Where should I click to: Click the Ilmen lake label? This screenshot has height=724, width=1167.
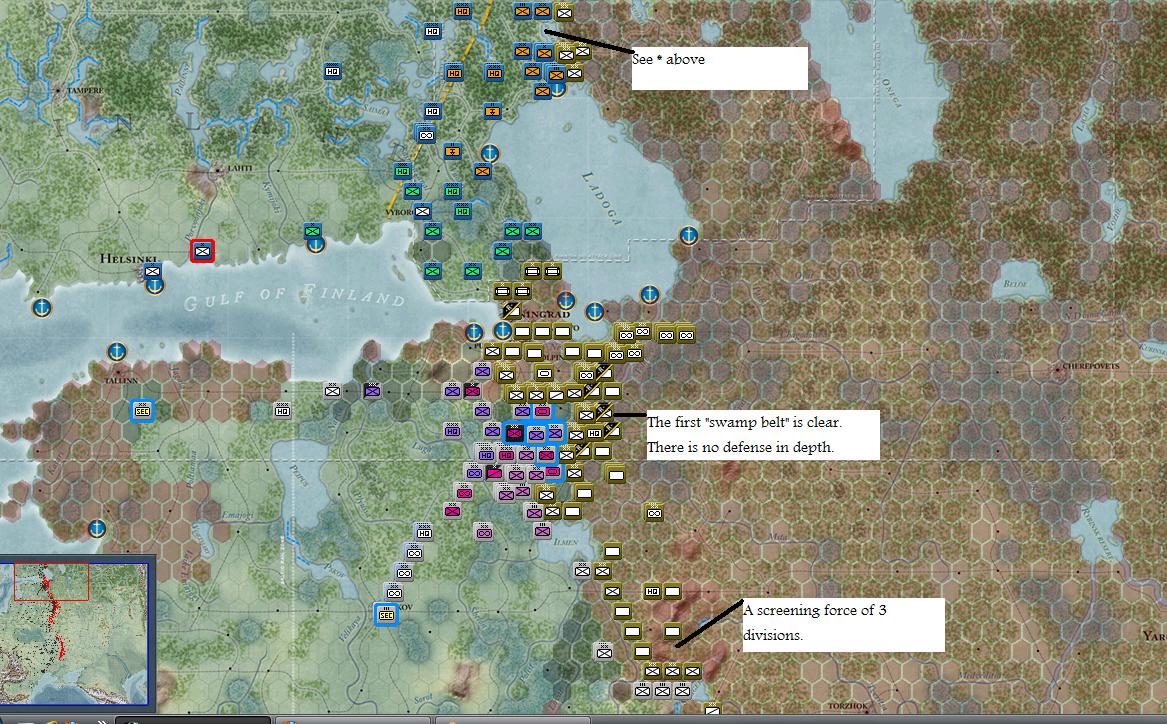point(566,541)
